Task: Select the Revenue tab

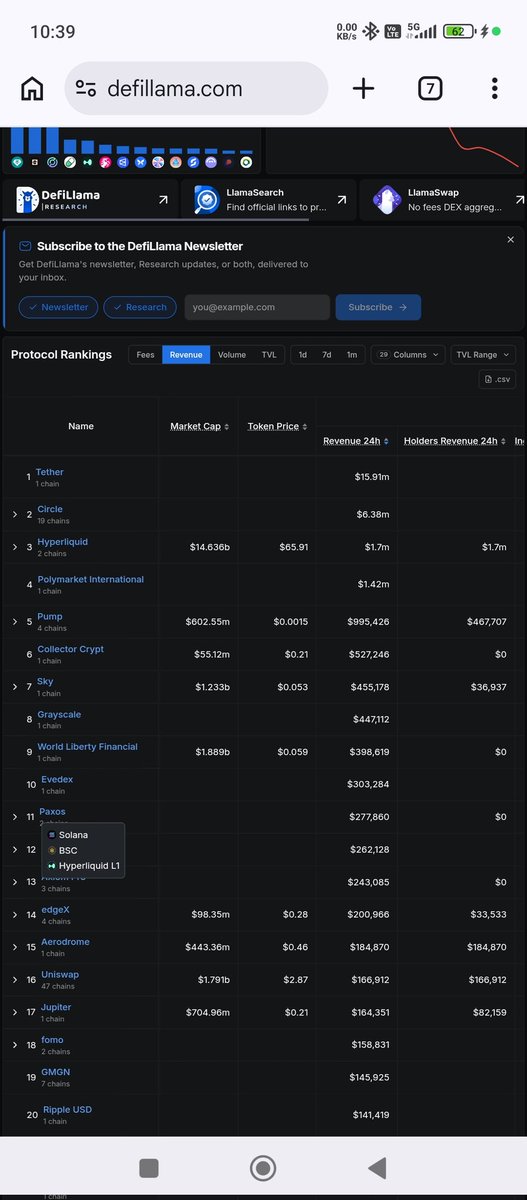Action: click(x=186, y=354)
